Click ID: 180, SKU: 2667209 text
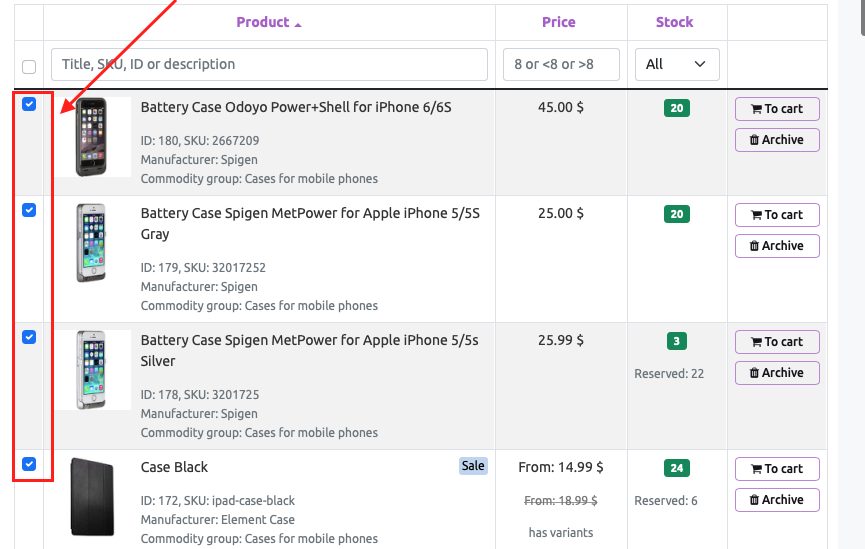This screenshot has width=865, height=549. click(x=200, y=141)
